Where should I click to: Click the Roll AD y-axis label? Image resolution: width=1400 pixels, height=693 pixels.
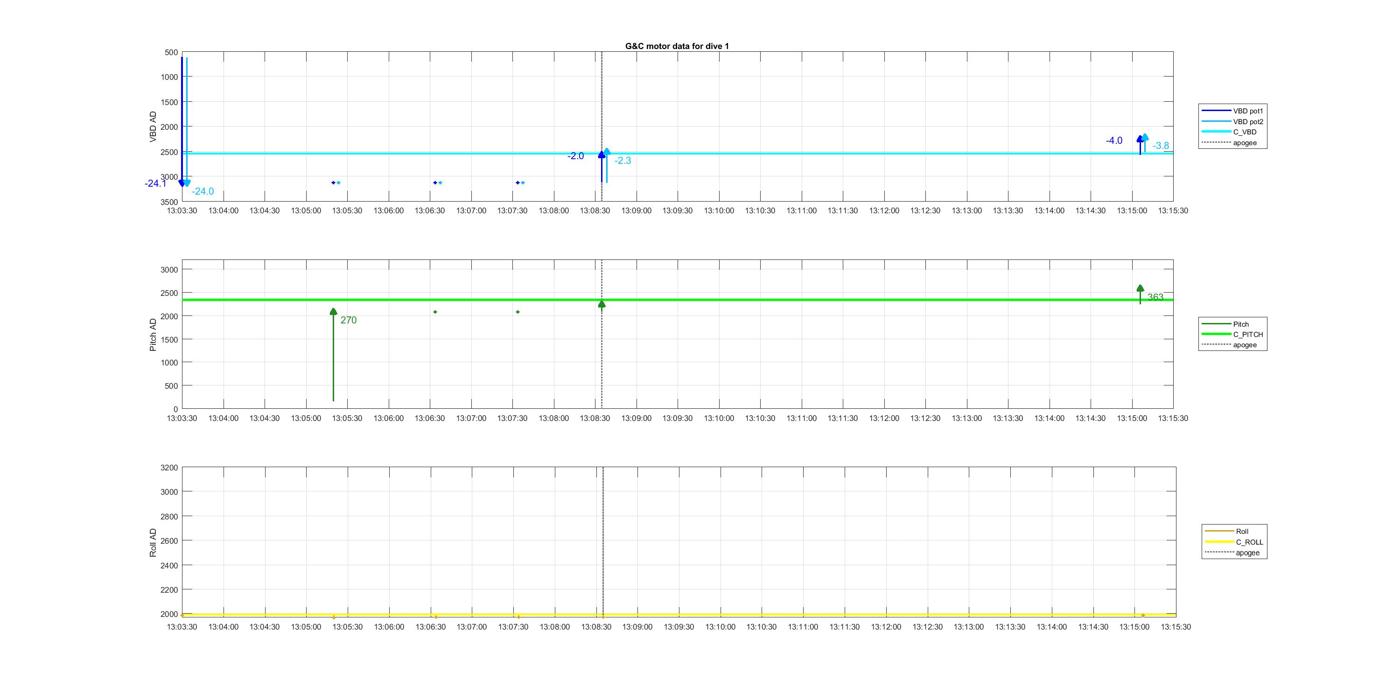(x=153, y=542)
